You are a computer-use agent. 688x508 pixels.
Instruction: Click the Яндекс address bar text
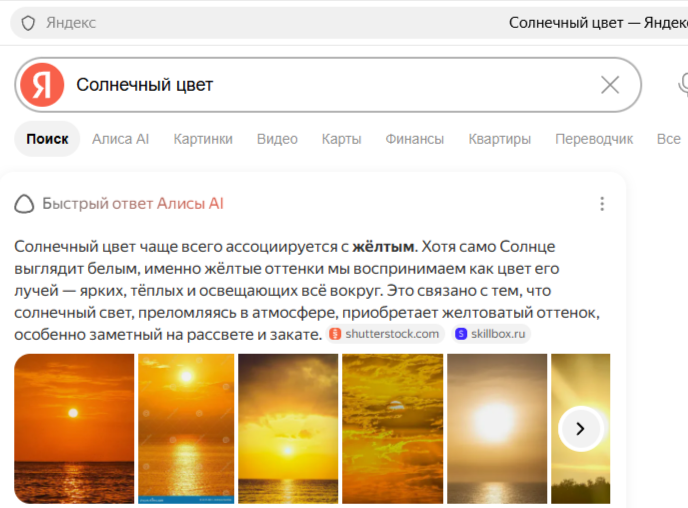click(71, 23)
